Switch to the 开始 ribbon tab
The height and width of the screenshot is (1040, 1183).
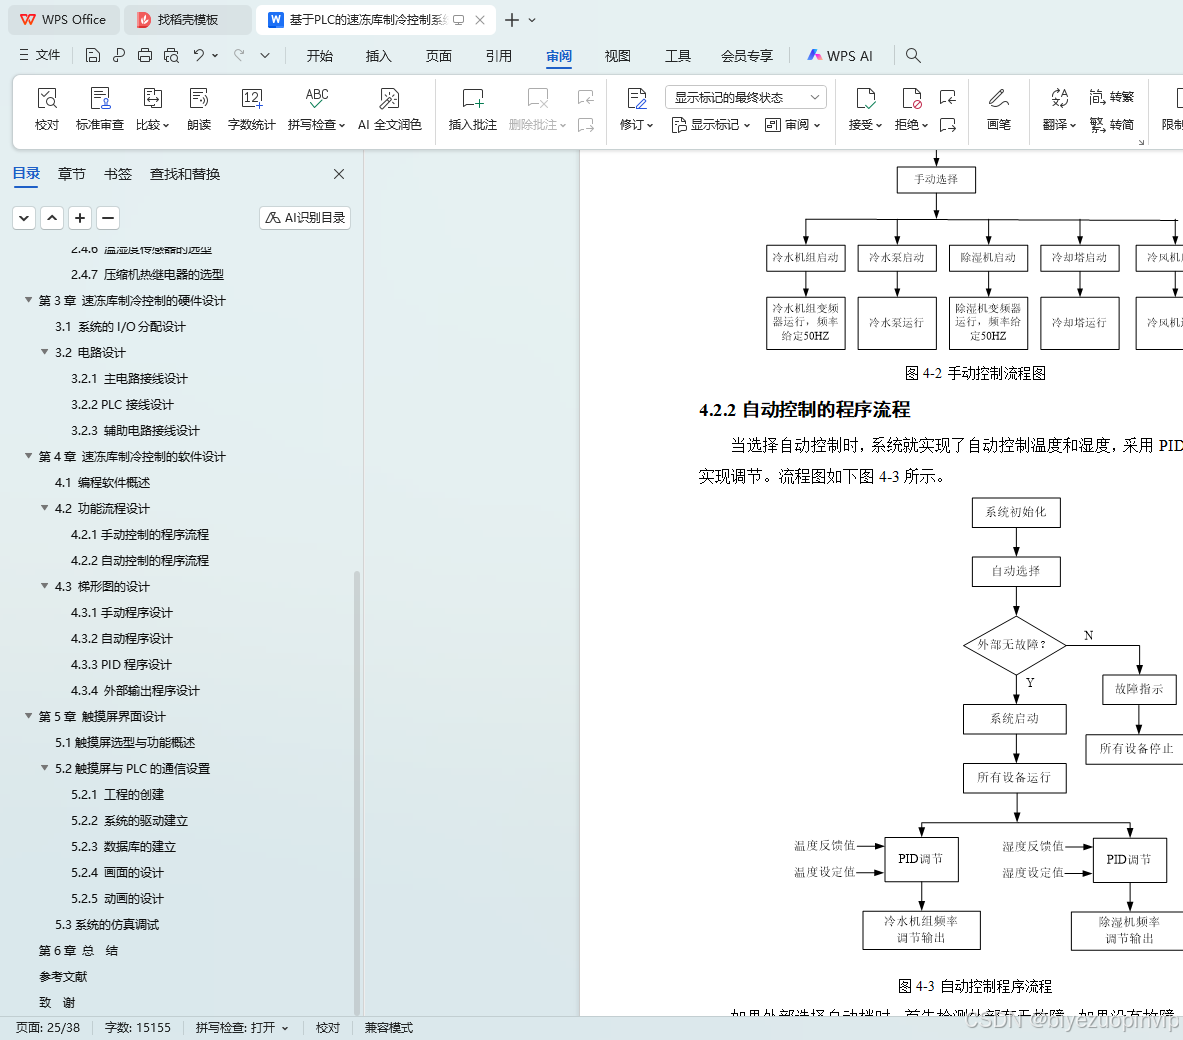320,56
